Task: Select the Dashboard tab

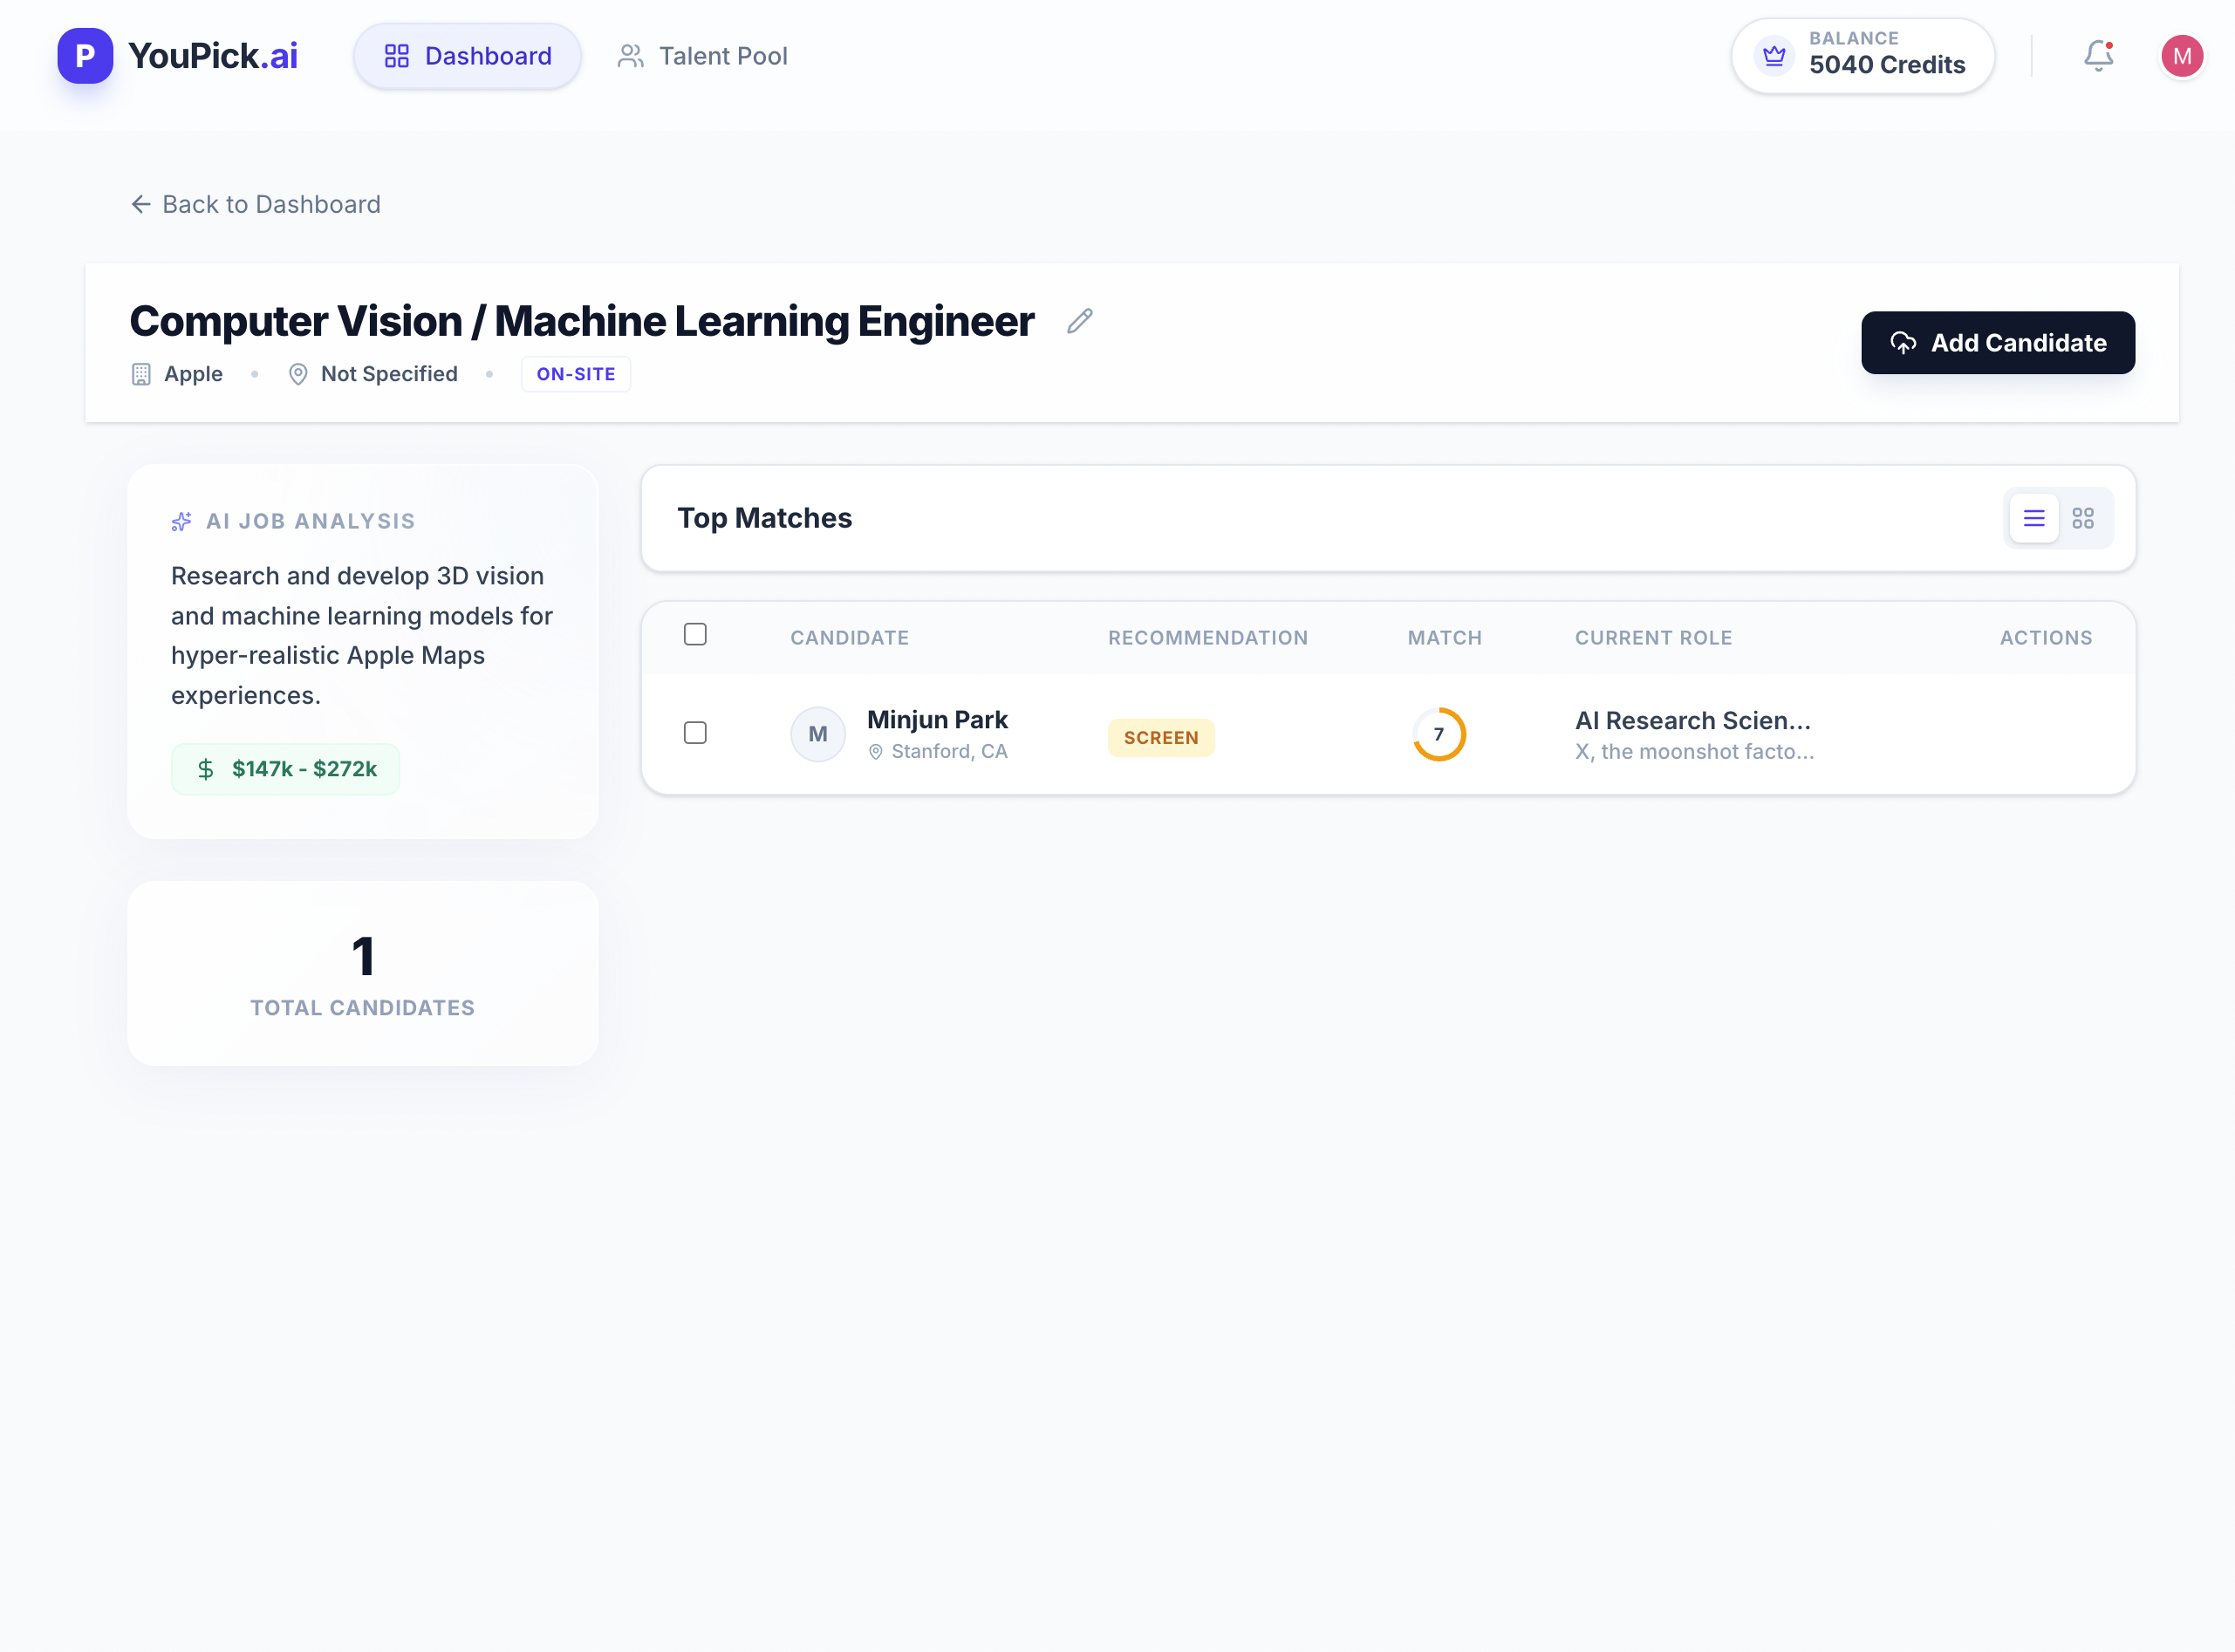Action: click(x=467, y=56)
